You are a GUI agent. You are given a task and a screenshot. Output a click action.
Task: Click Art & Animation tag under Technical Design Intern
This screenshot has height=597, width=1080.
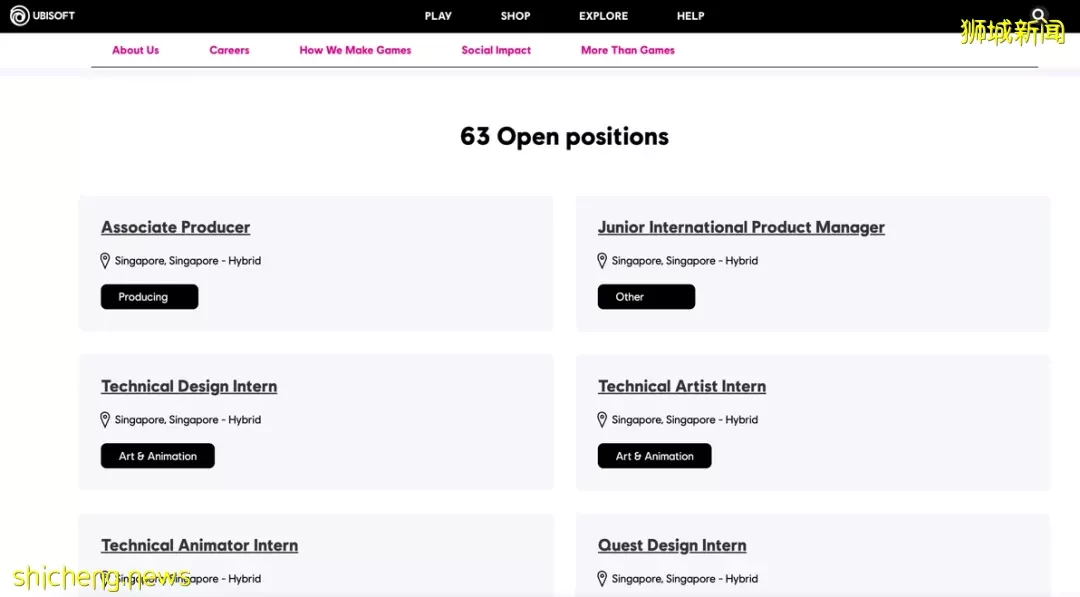[158, 456]
